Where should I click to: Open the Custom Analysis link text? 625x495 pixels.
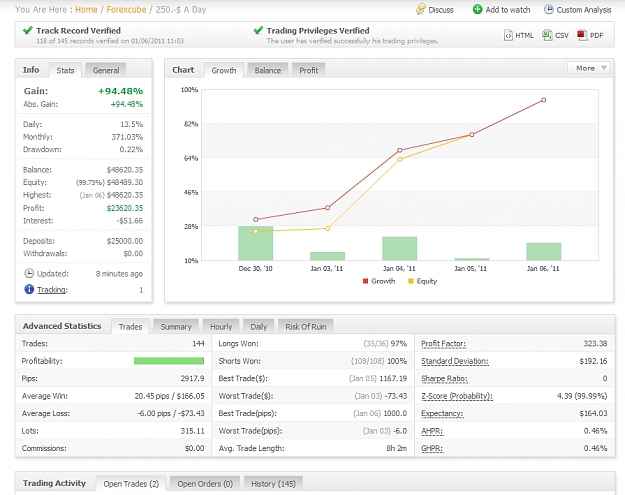click(584, 10)
